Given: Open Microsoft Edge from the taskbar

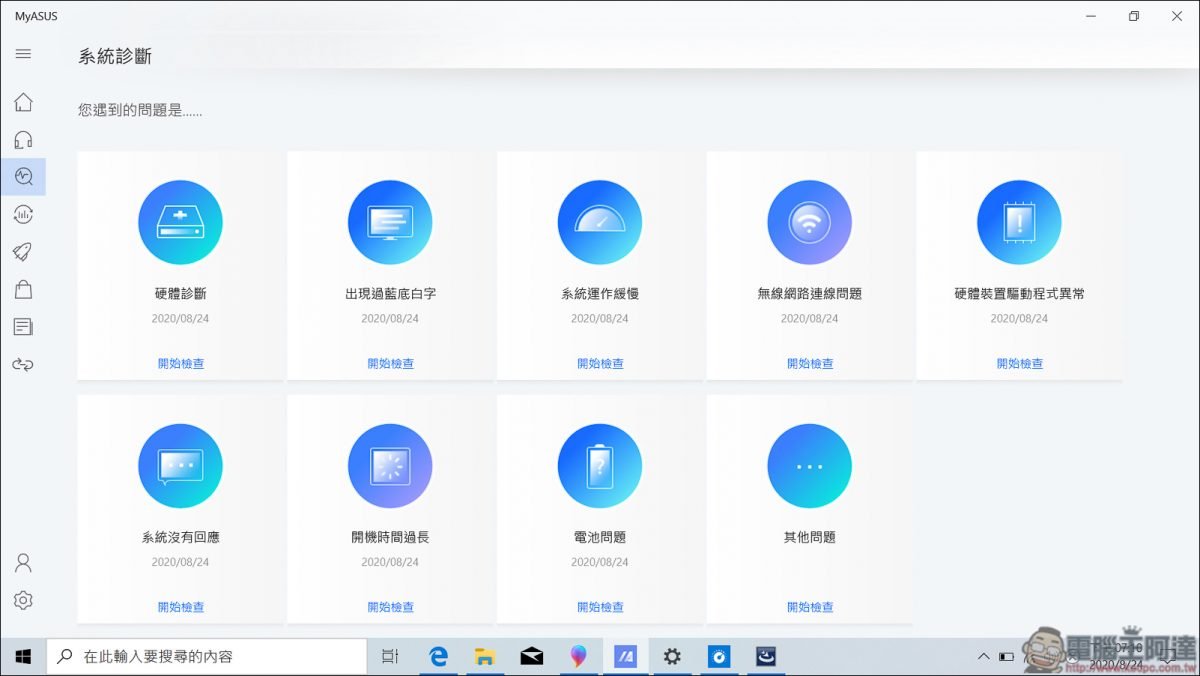Looking at the screenshot, I should pos(438,657).
